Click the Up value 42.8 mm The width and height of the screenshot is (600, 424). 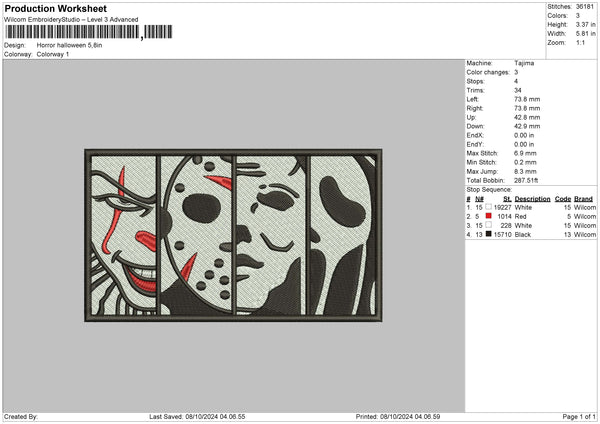527,117
